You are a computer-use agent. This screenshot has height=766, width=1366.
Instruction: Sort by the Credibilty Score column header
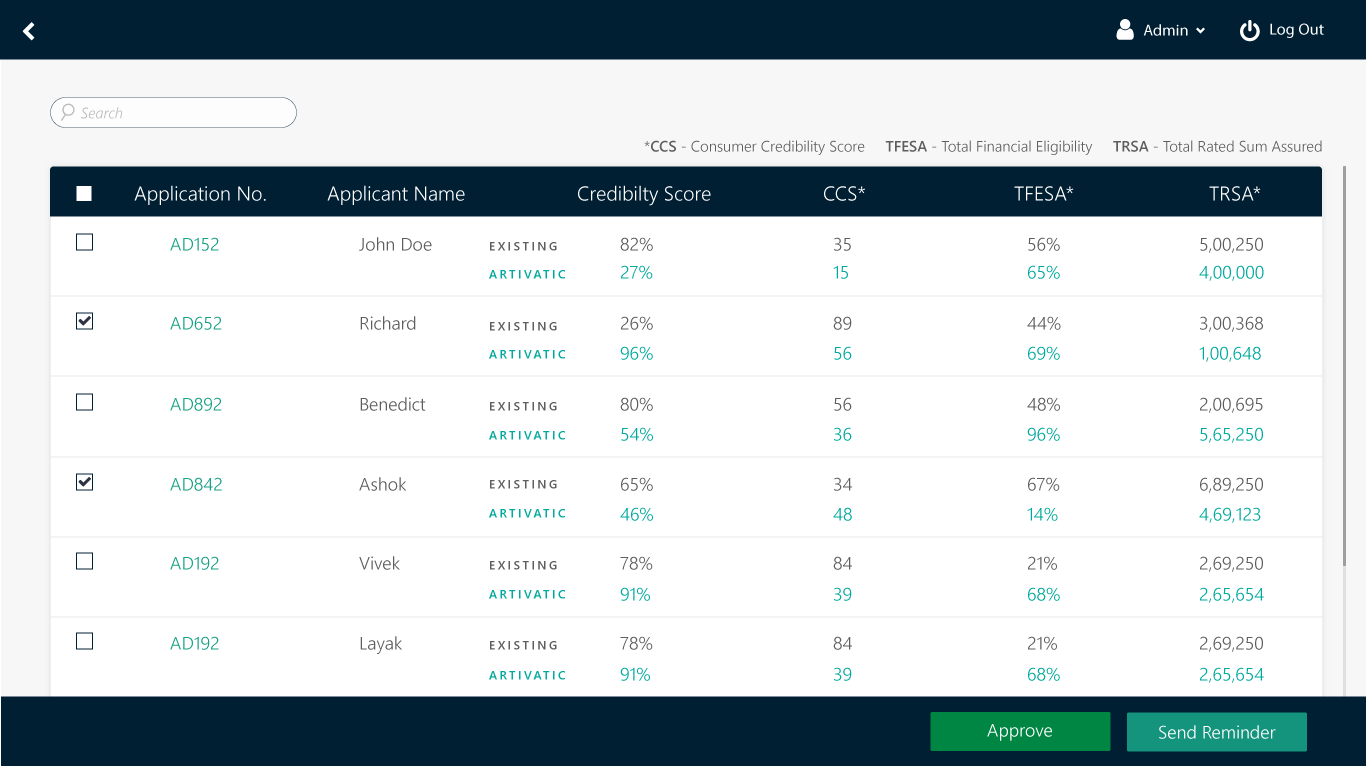click(643, 194)
